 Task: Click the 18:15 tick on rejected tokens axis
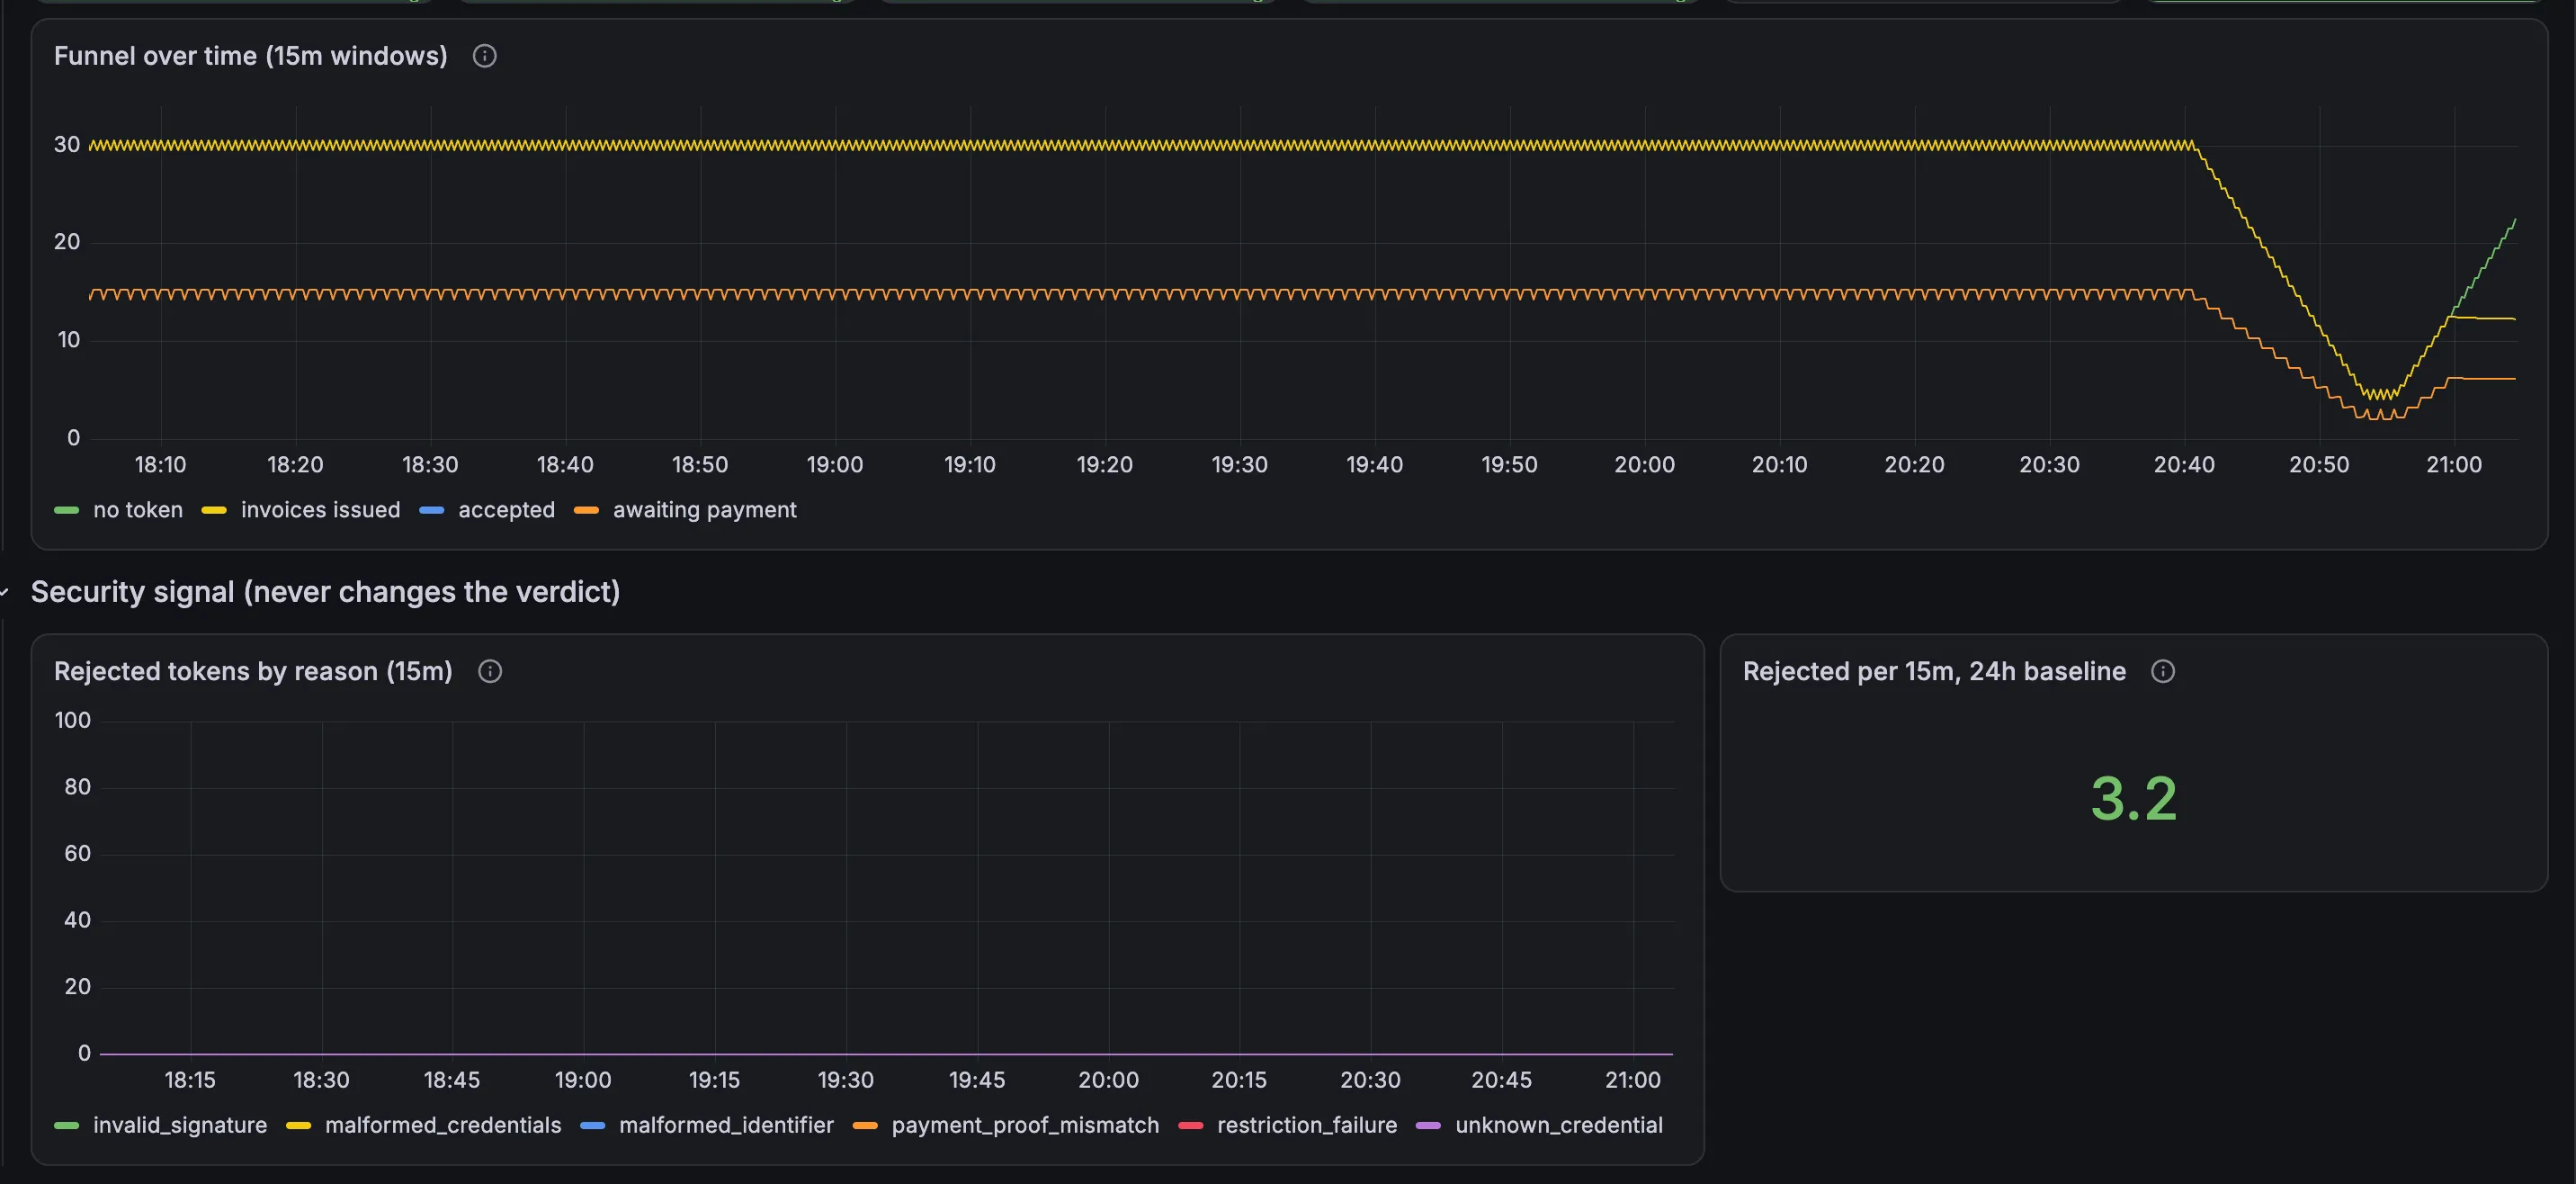(x=190, y=1080)
